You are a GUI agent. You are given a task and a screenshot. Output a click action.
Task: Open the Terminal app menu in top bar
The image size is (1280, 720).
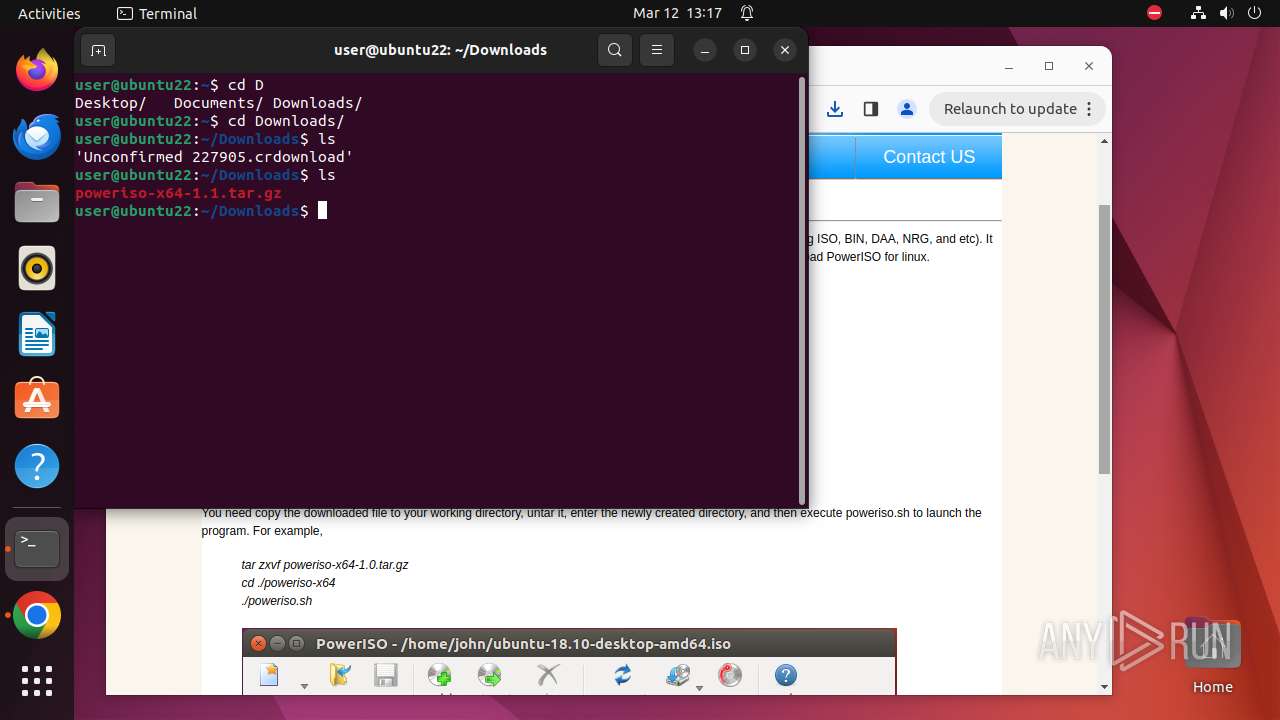(157, 13)
